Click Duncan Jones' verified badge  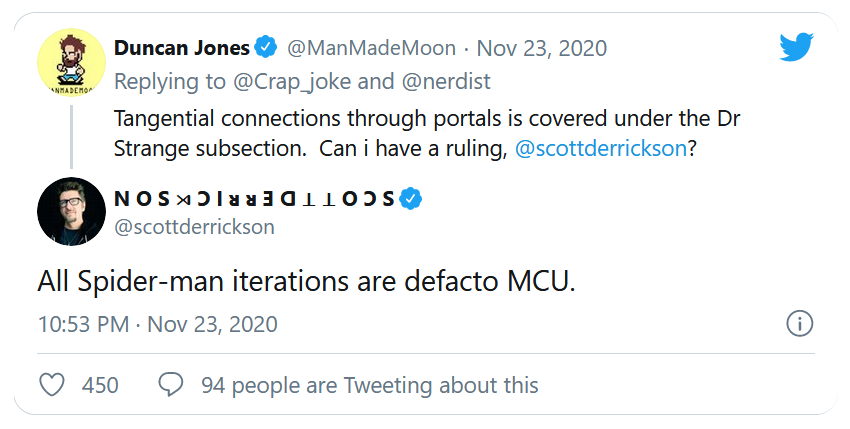click(x=265, y=47)
